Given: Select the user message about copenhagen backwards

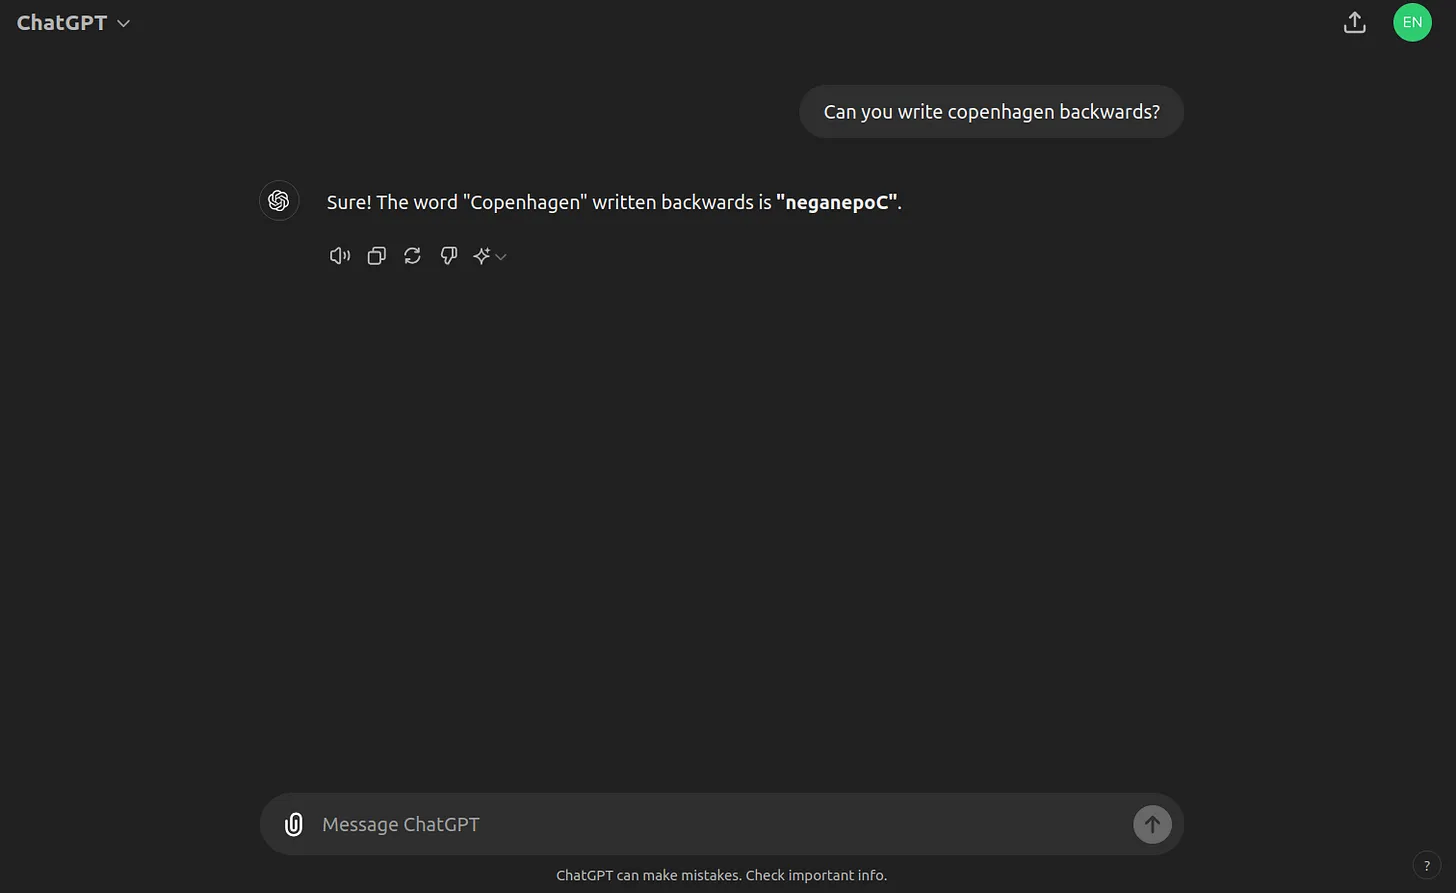Looking at the screenshot, I should pyautogui.click(x=991, y=112).
